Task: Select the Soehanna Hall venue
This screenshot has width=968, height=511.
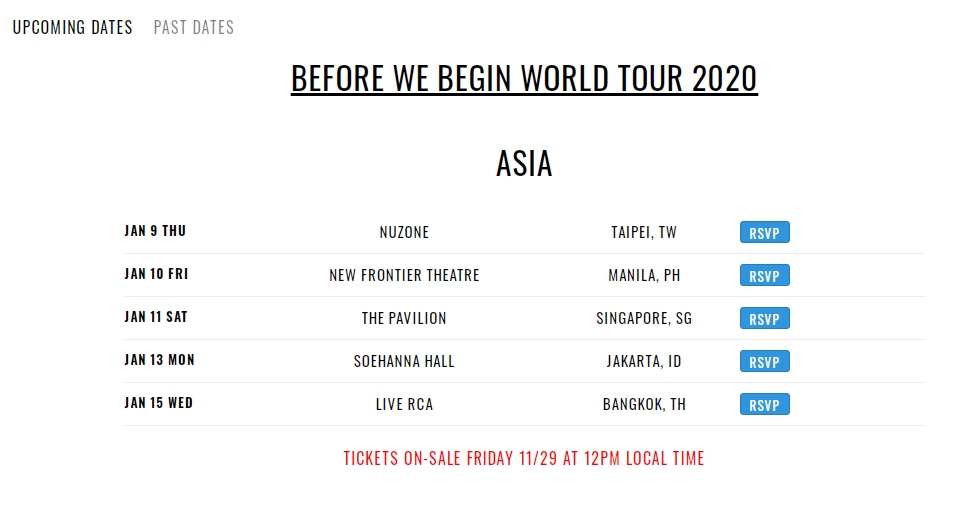Action: 404,361
